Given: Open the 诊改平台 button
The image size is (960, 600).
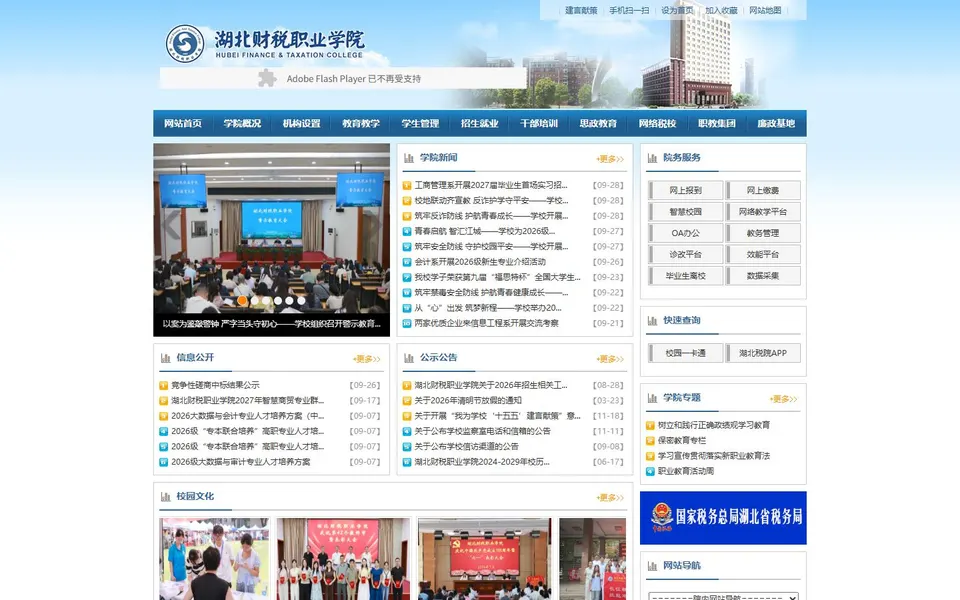Looking at the screenshot, I should (686, 255).
